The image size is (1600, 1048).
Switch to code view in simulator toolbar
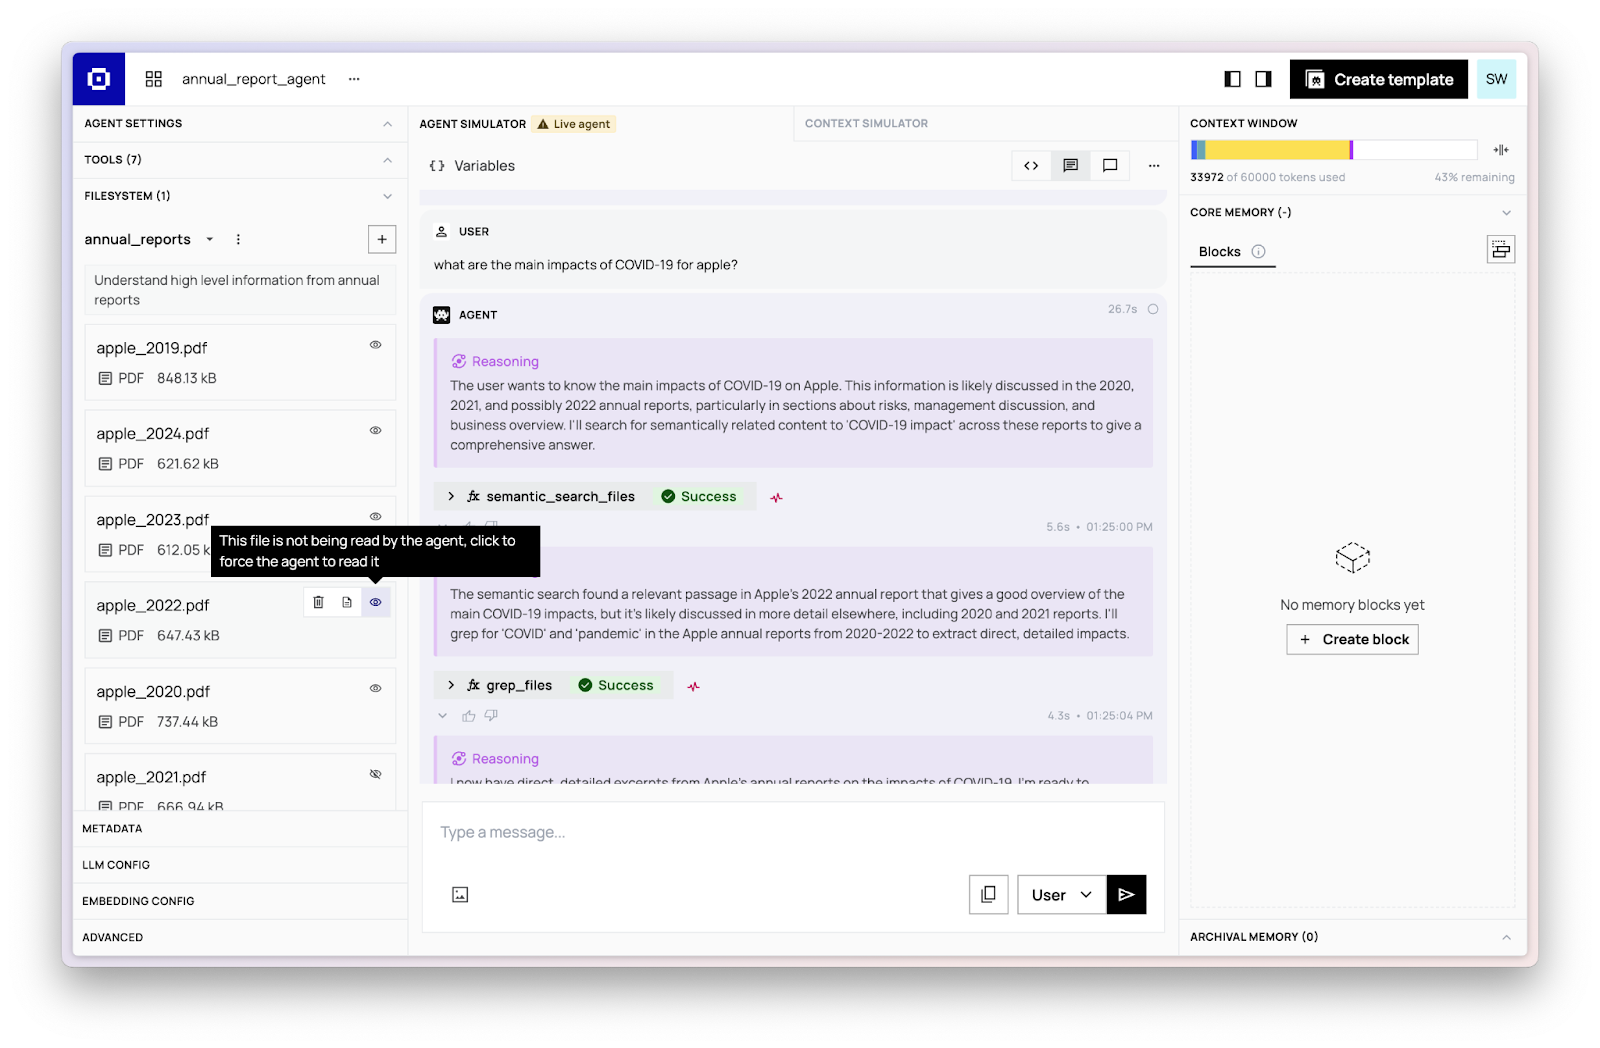tap(1031, 166)
